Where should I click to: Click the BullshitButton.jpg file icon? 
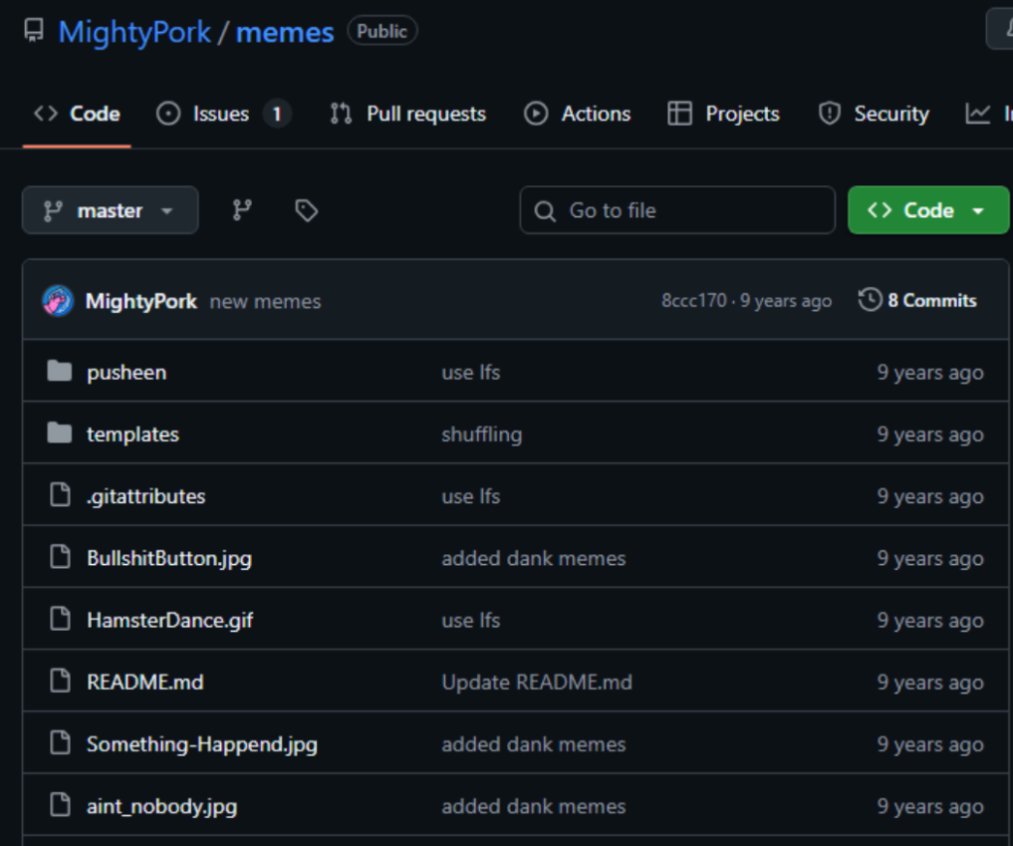tap(60, 557)
